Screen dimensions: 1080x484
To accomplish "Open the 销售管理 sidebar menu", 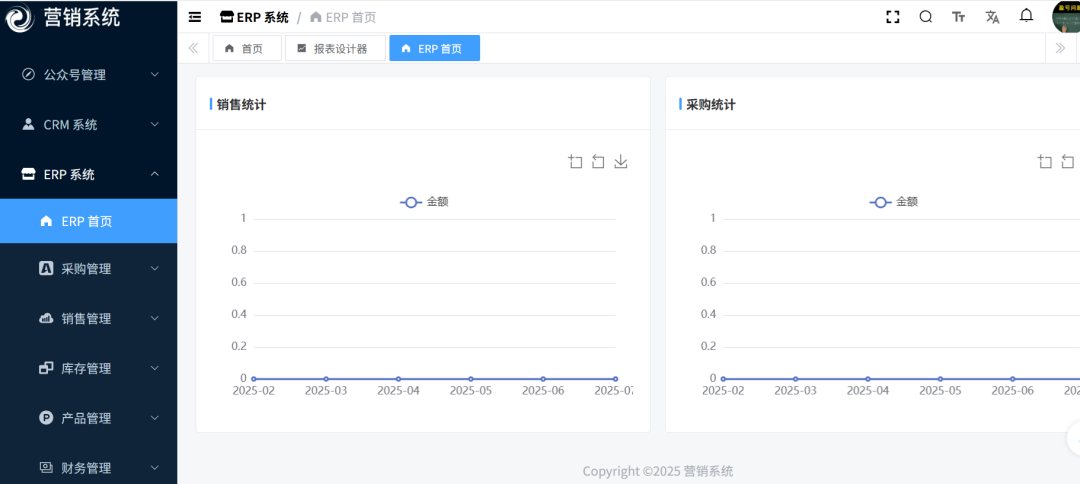I will [88, 318].
